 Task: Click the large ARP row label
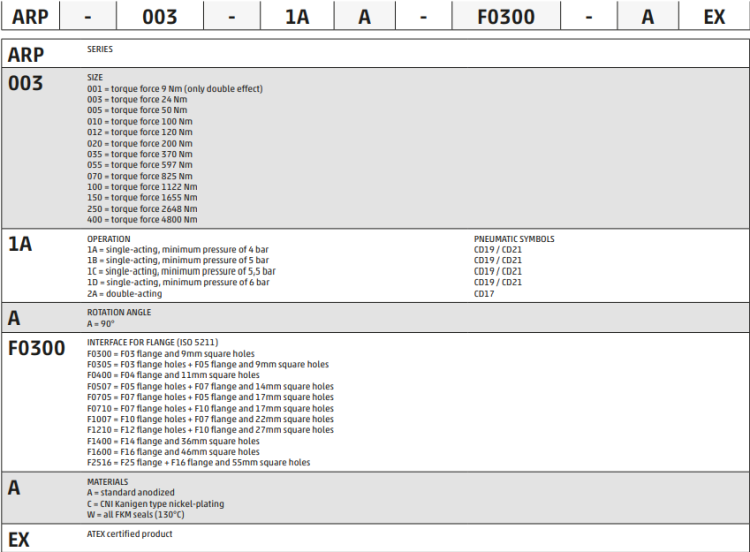click(x=26, y=55)
